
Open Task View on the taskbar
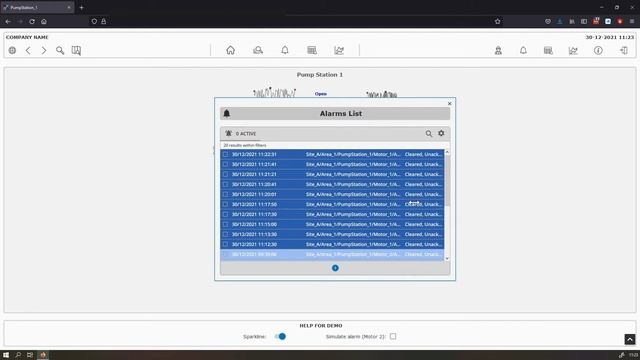(30, 355)
